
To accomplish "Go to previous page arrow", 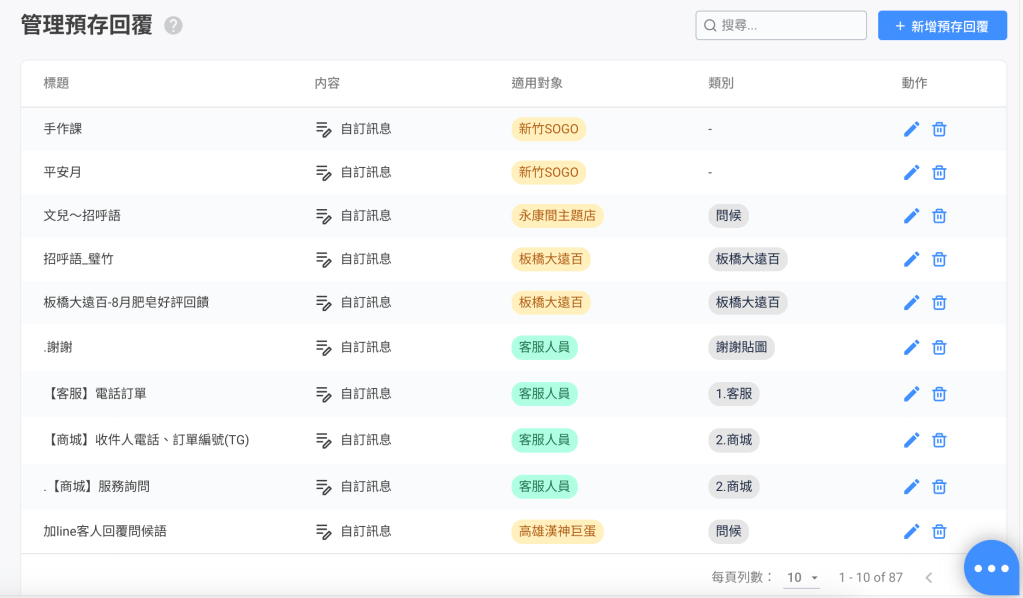I will coord(928,578).
